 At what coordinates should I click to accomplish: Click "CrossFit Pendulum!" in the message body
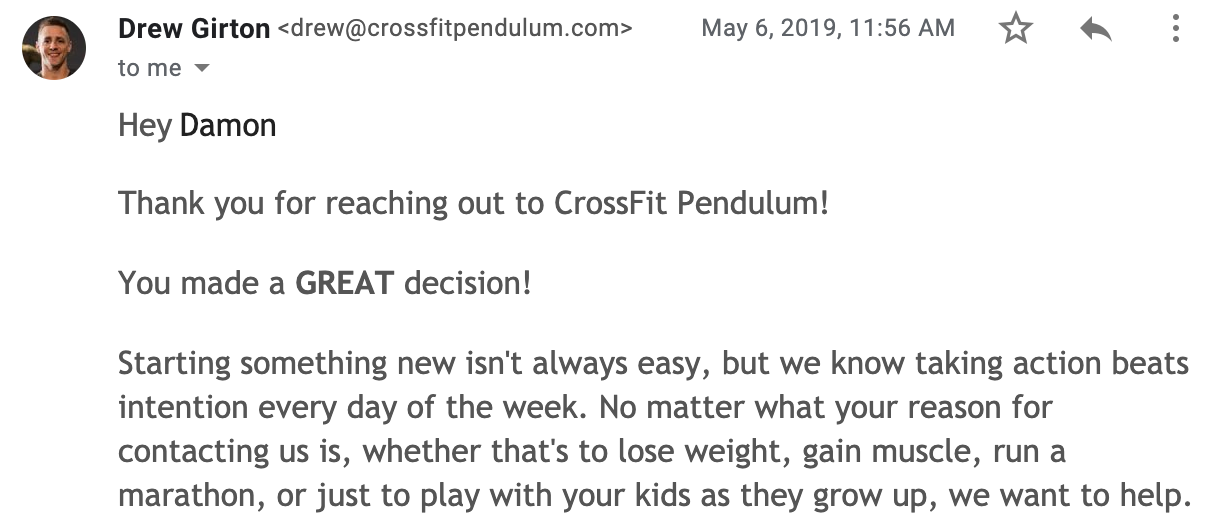[x=691, y=204]
